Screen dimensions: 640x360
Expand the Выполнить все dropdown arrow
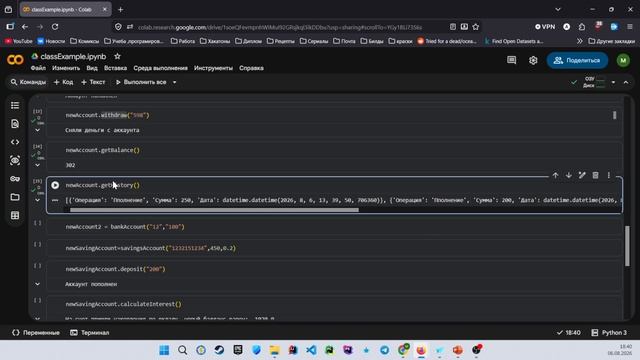pos(175,82)
